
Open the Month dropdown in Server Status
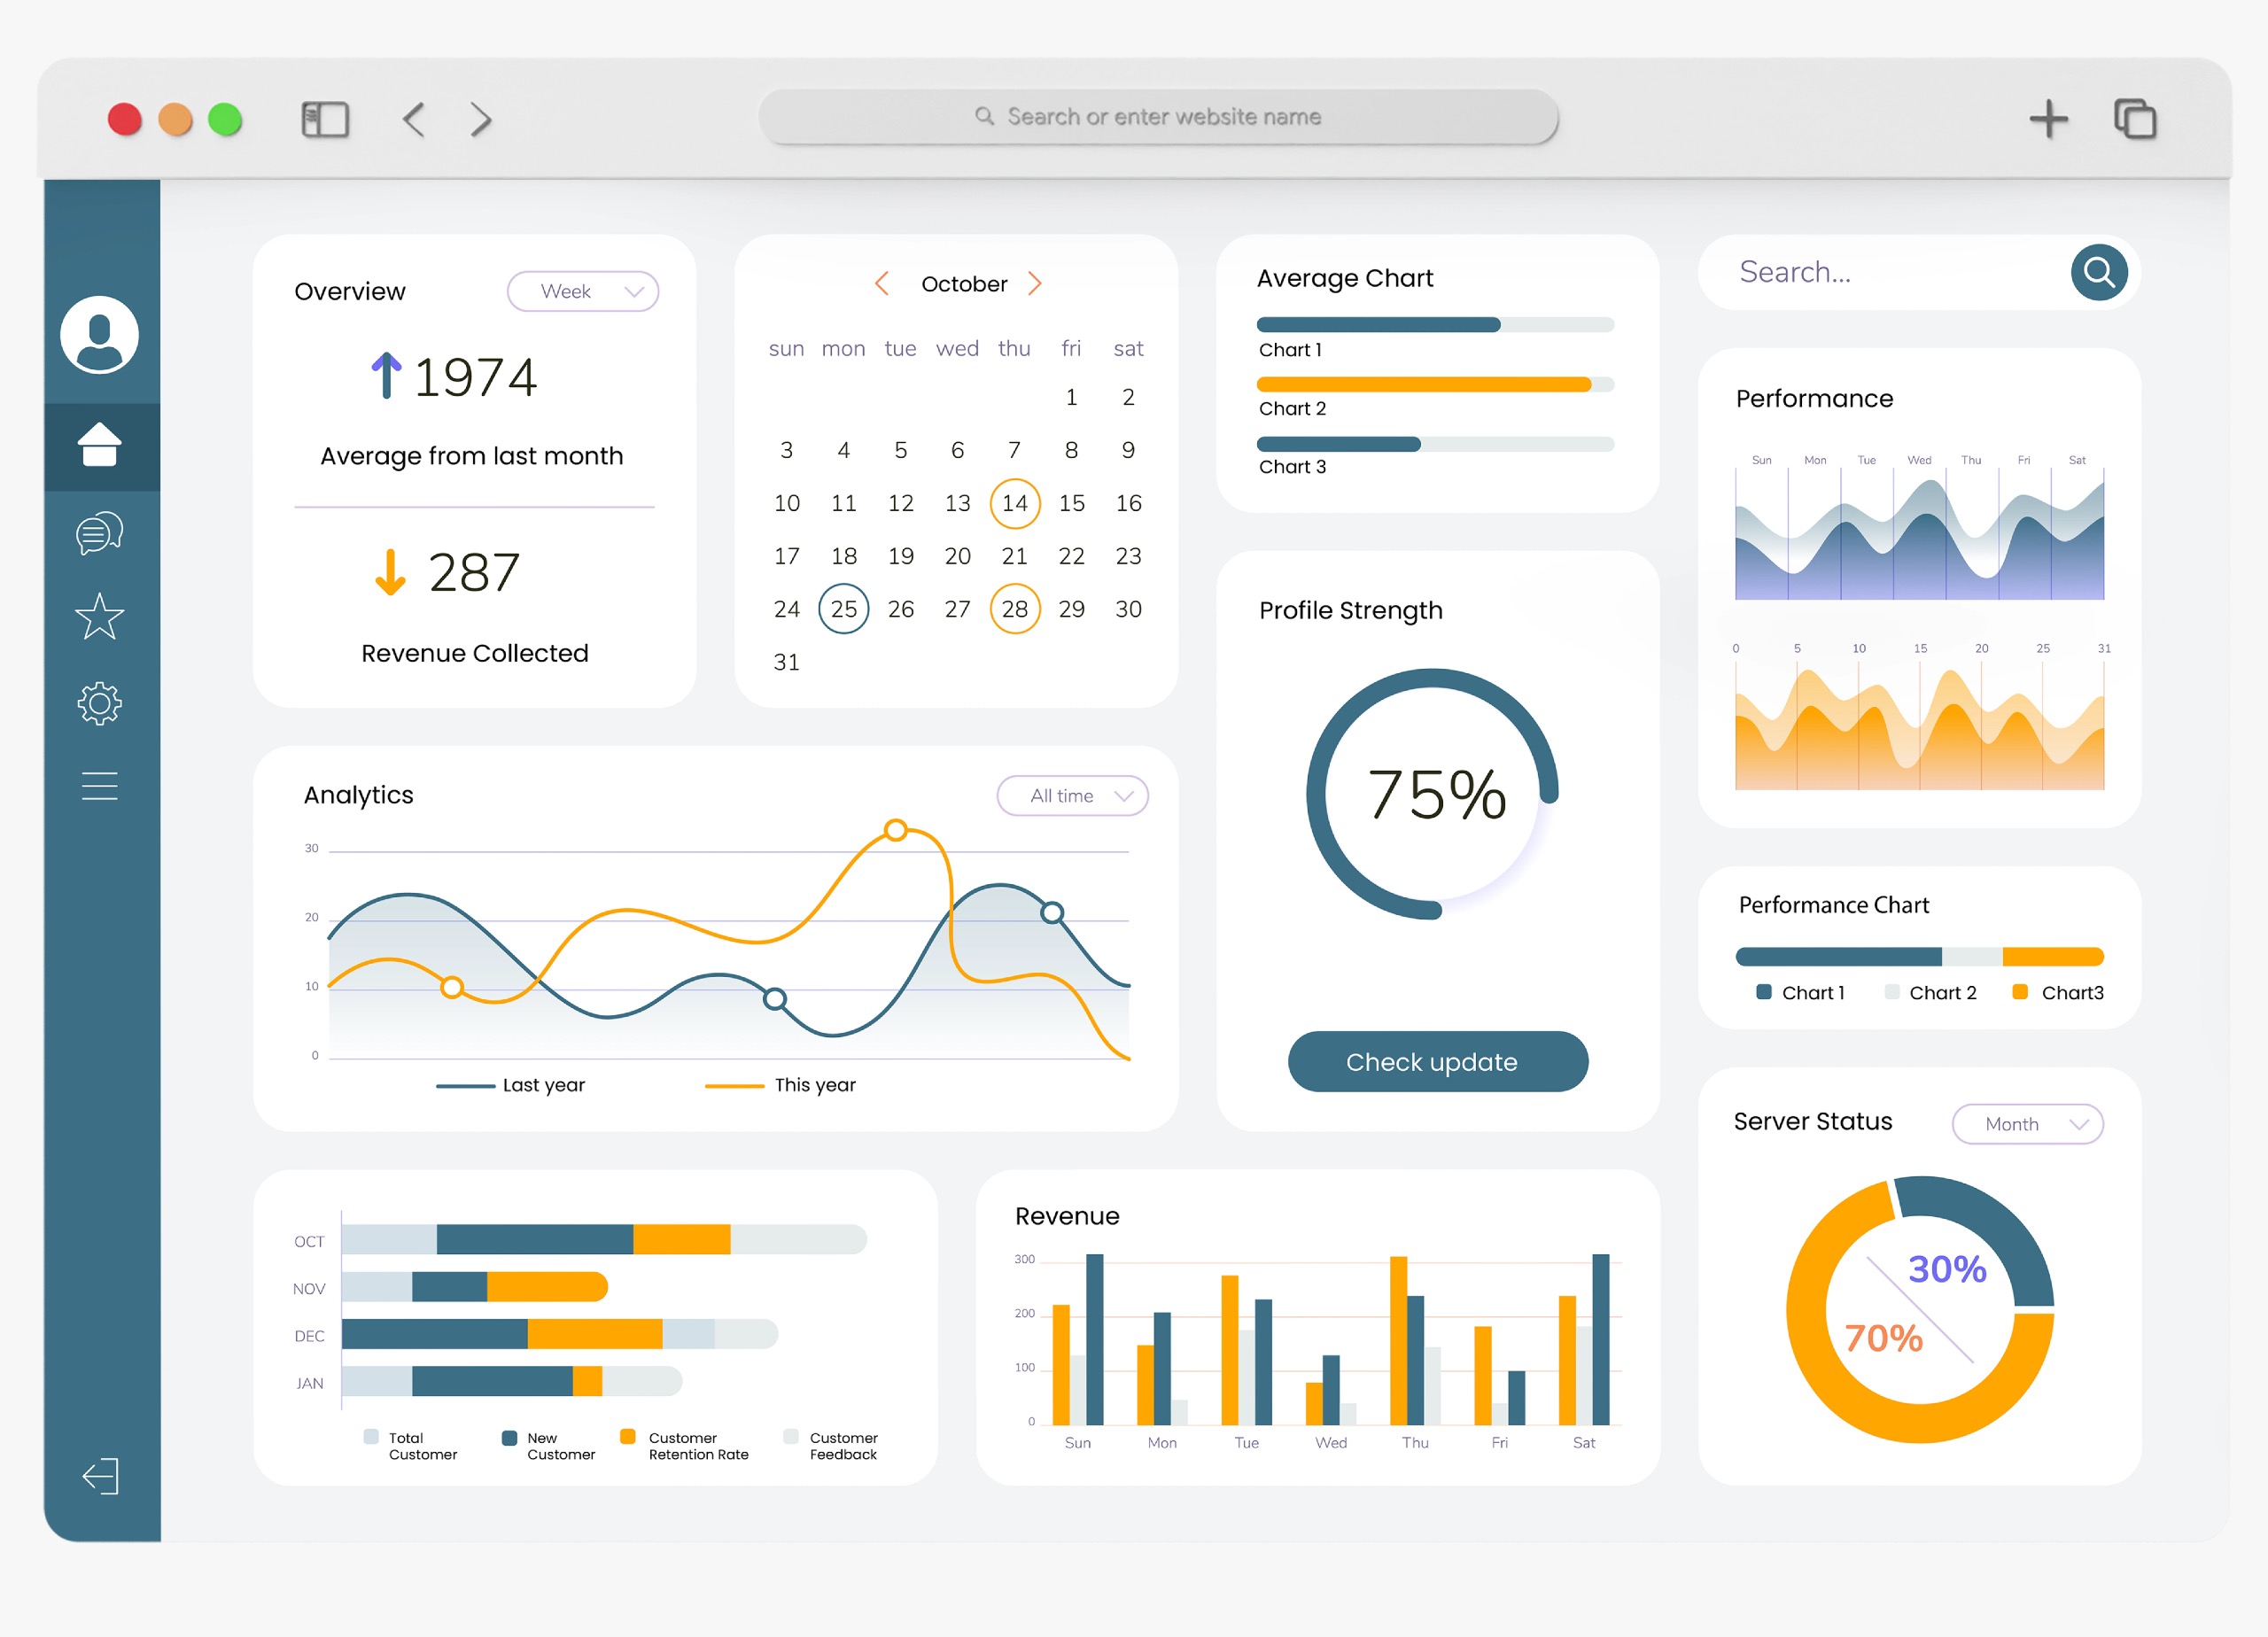2027,1124
